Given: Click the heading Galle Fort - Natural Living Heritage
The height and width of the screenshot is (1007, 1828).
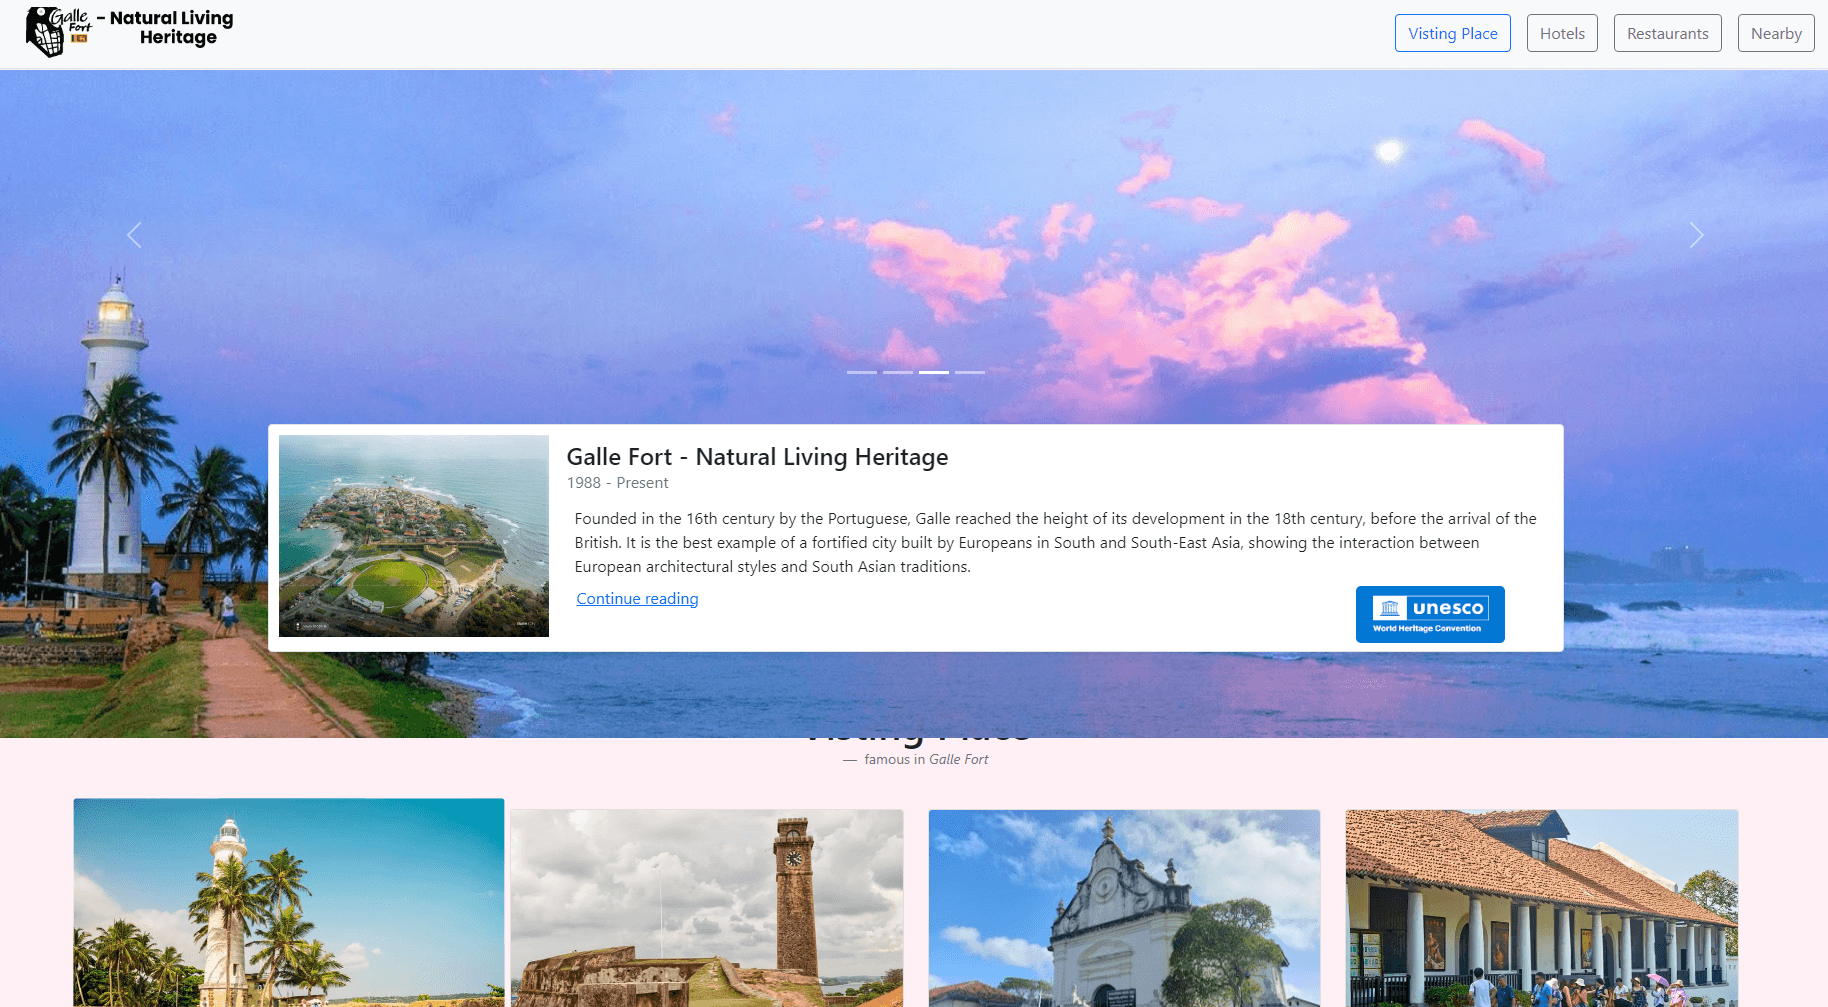Looking at the screenshot, I should [x=757, y=457].
